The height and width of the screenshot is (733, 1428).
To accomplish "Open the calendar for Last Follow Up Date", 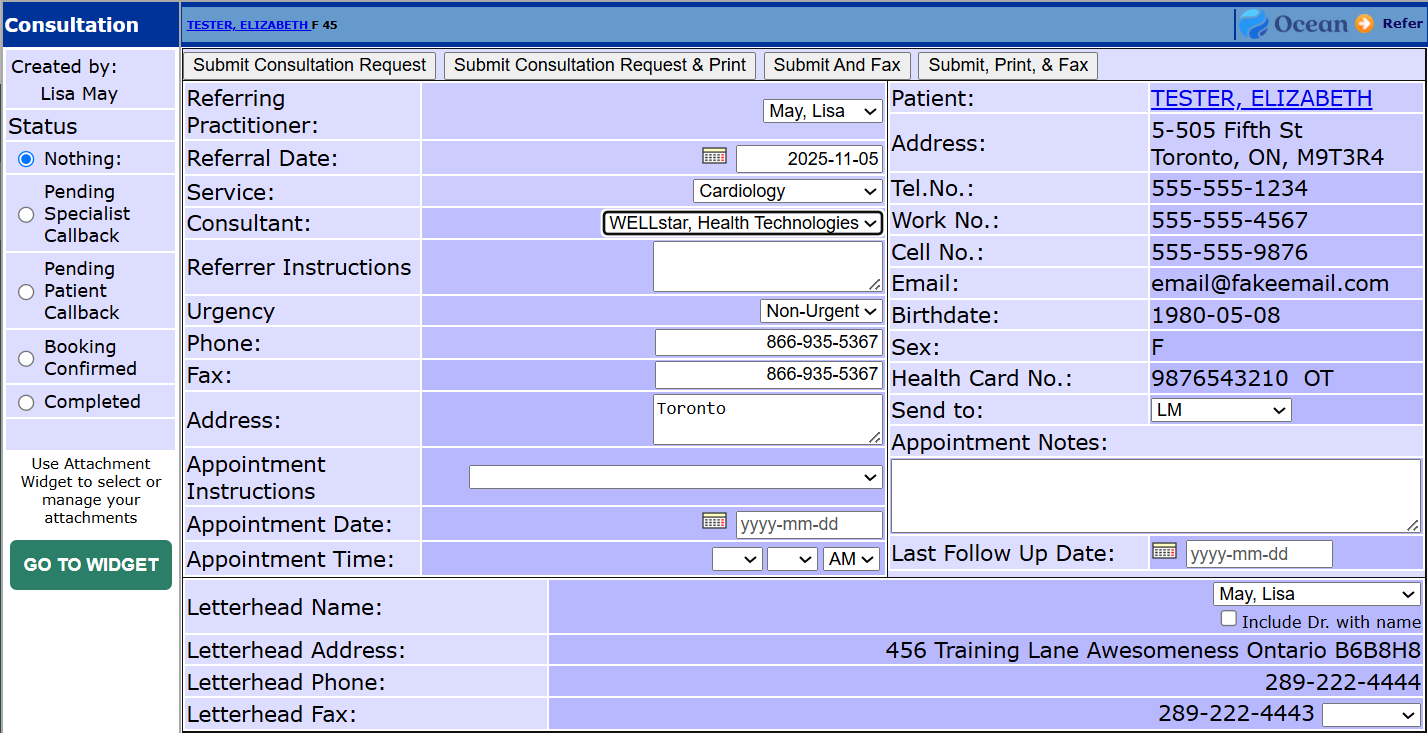I will pos(1164,550).
